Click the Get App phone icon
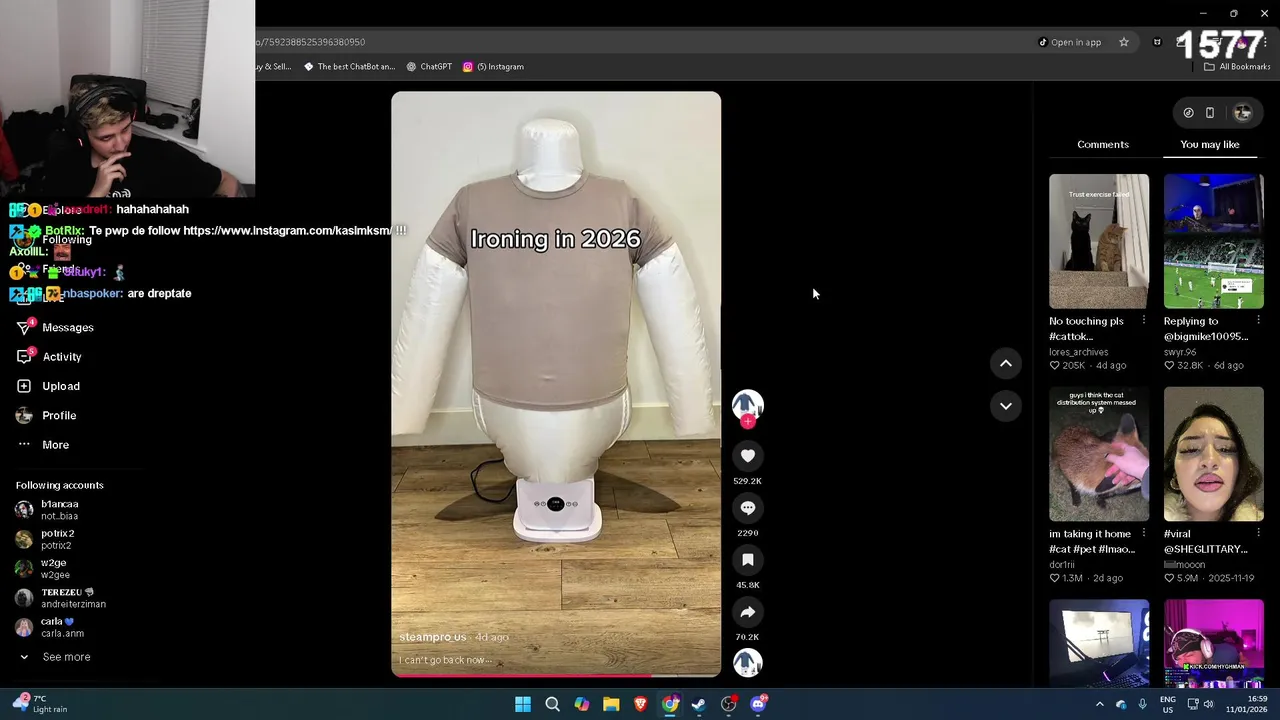 (x=1210, y=113)
